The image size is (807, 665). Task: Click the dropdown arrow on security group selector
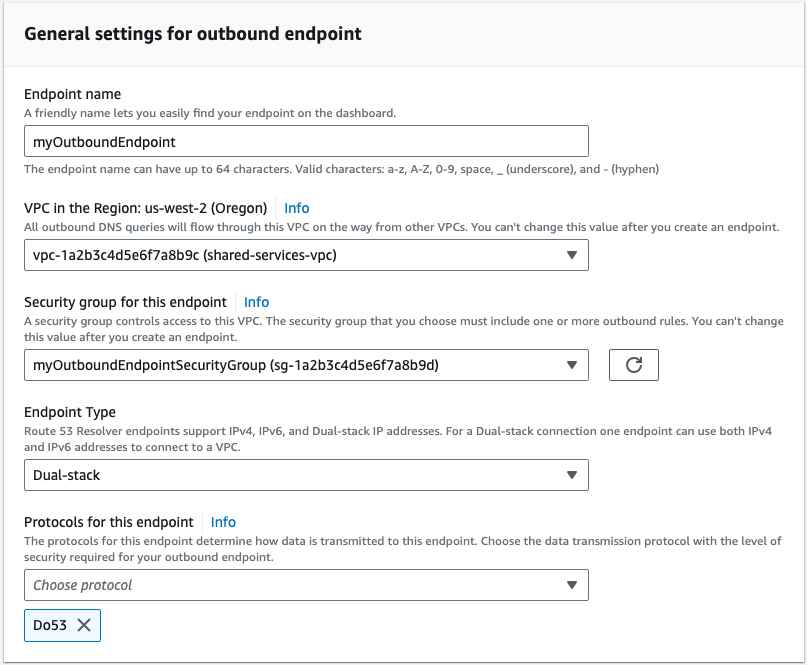click(573, 365)
